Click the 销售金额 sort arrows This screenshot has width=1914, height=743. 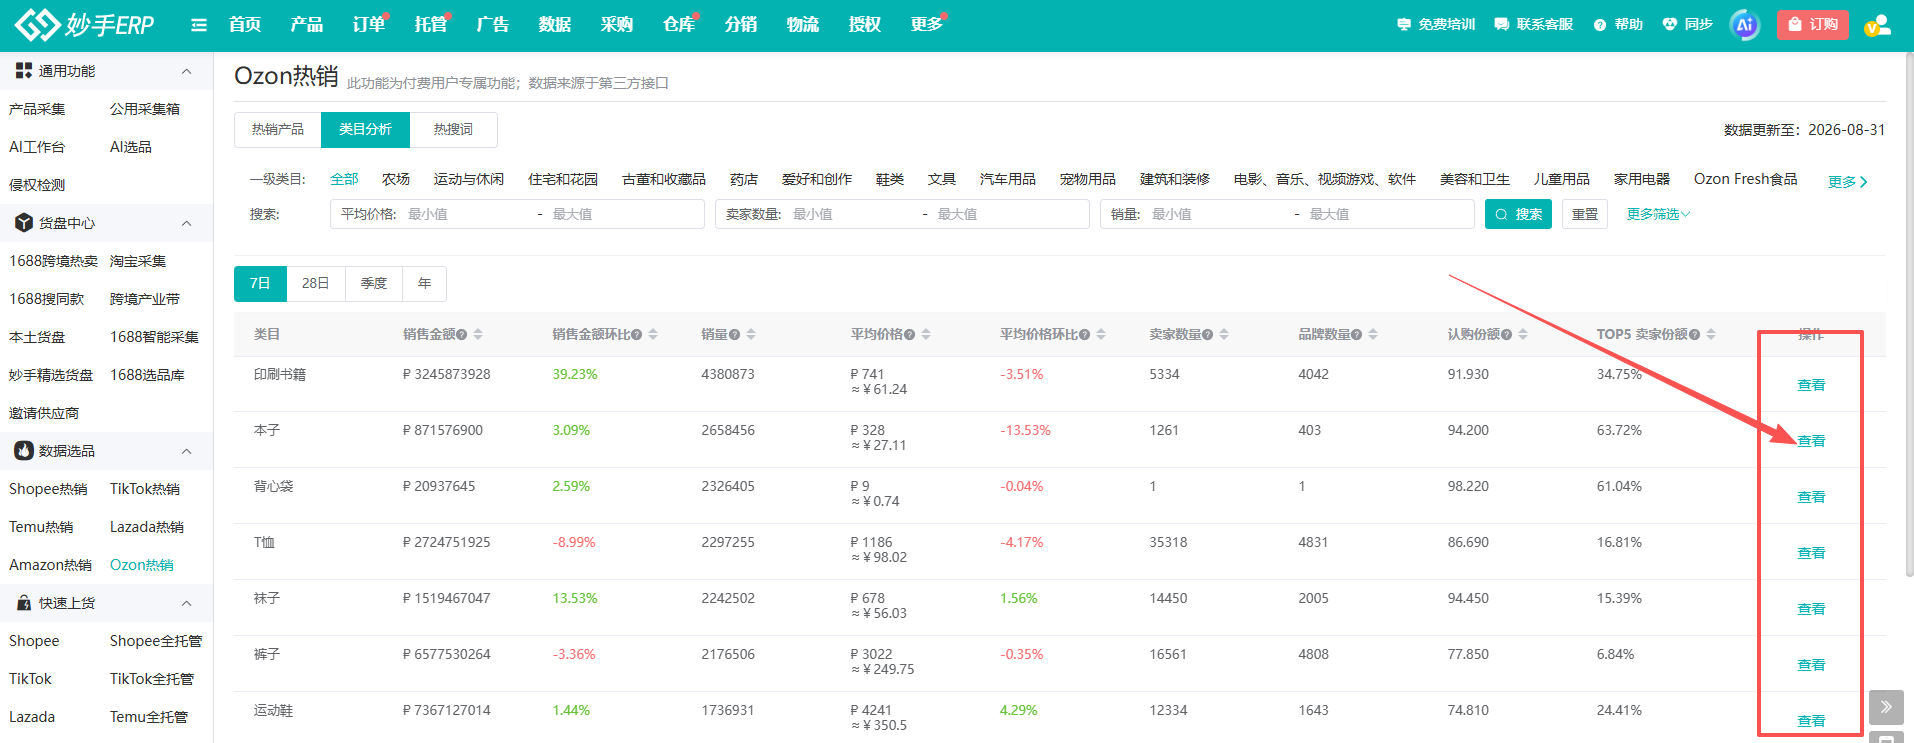click(478, 334)
